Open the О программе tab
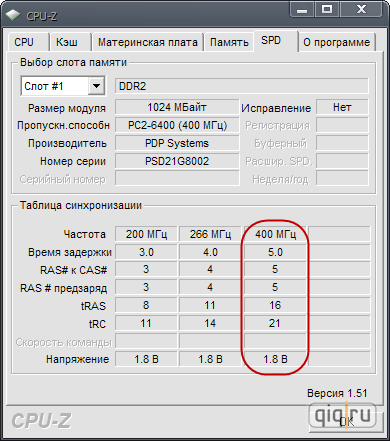This screenshot has height=441, width=390. 337,42
